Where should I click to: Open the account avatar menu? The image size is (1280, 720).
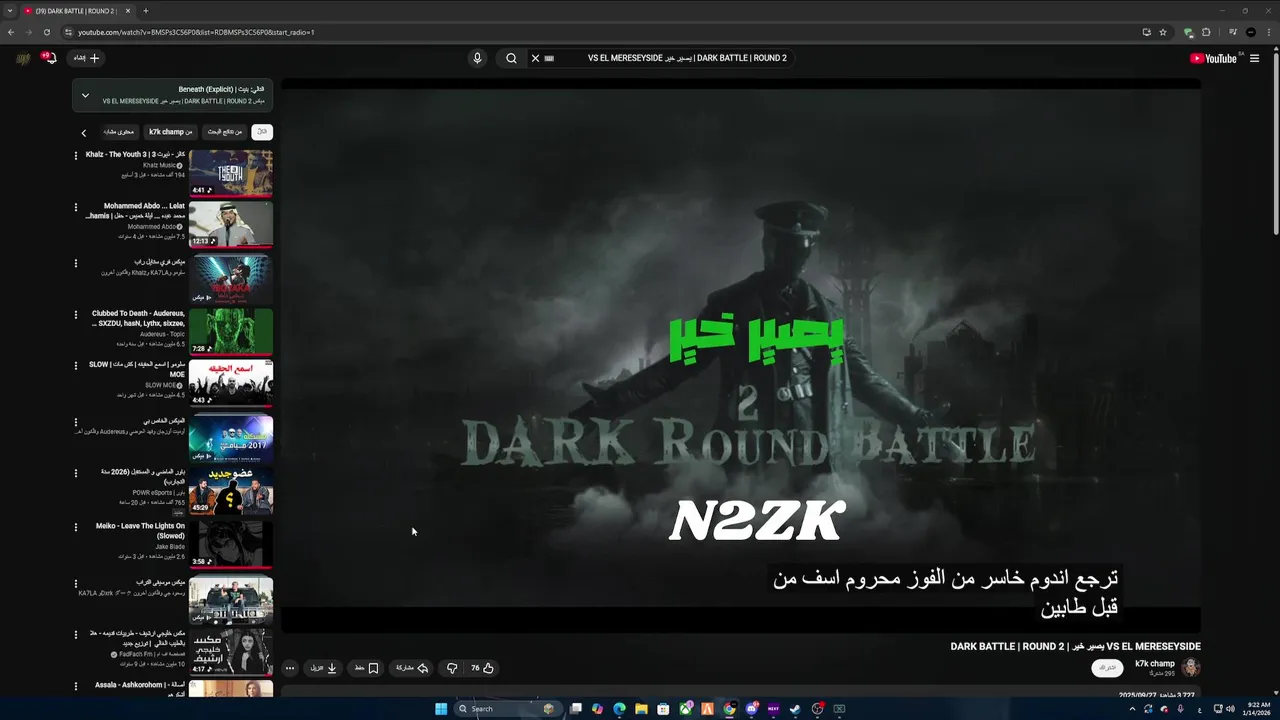(23, 58)
